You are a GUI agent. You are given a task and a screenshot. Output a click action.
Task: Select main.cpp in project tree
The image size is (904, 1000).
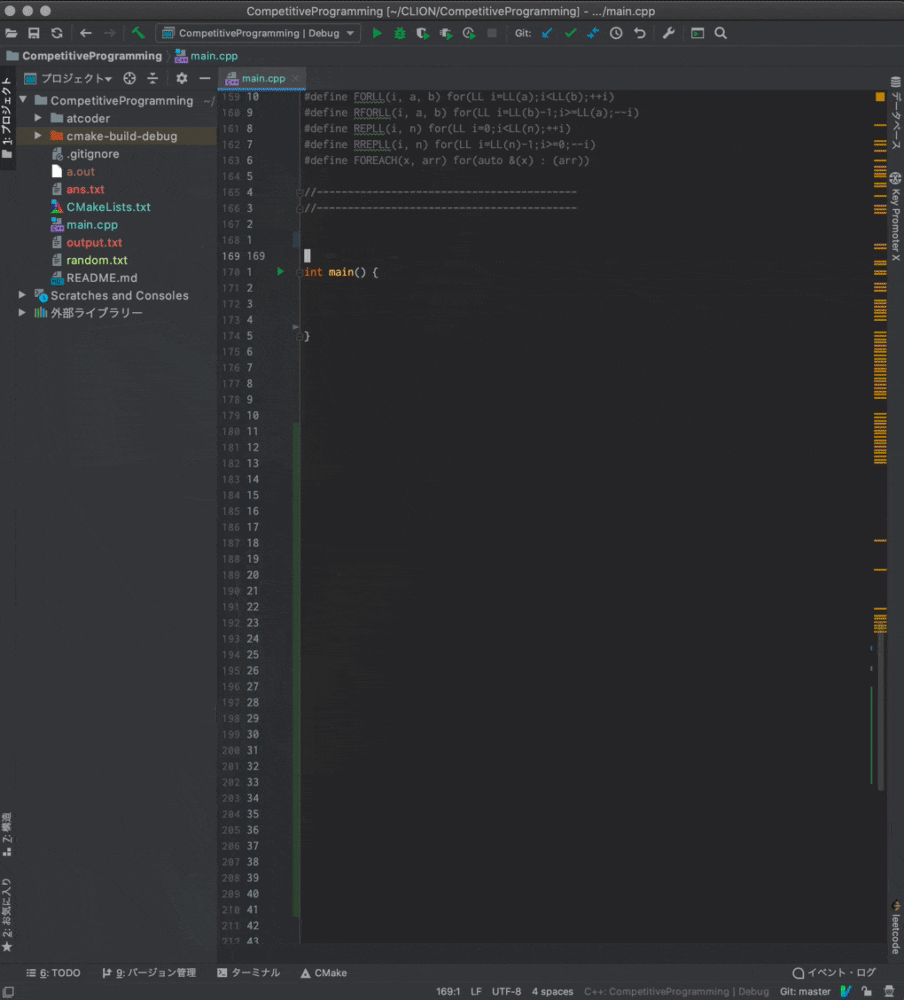pos(92,225)
